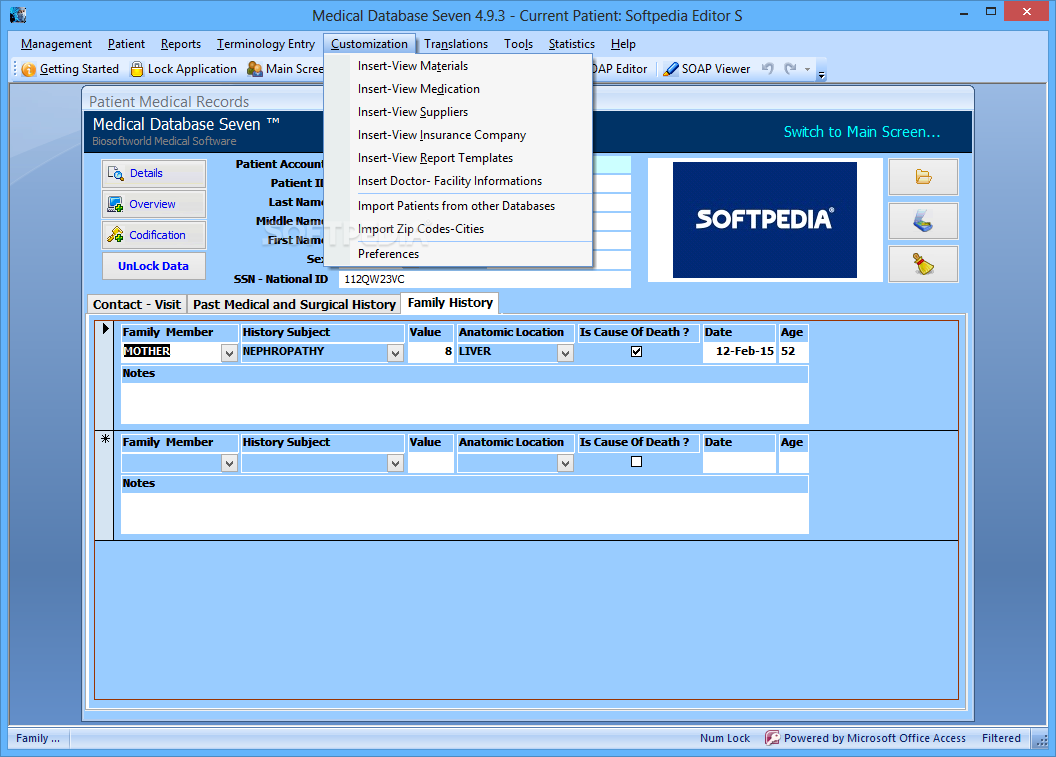The height and width of the screenshot is (757, 1056).
Task: Choose Insert-View Materials menu entry
Action: coord(458,66)
